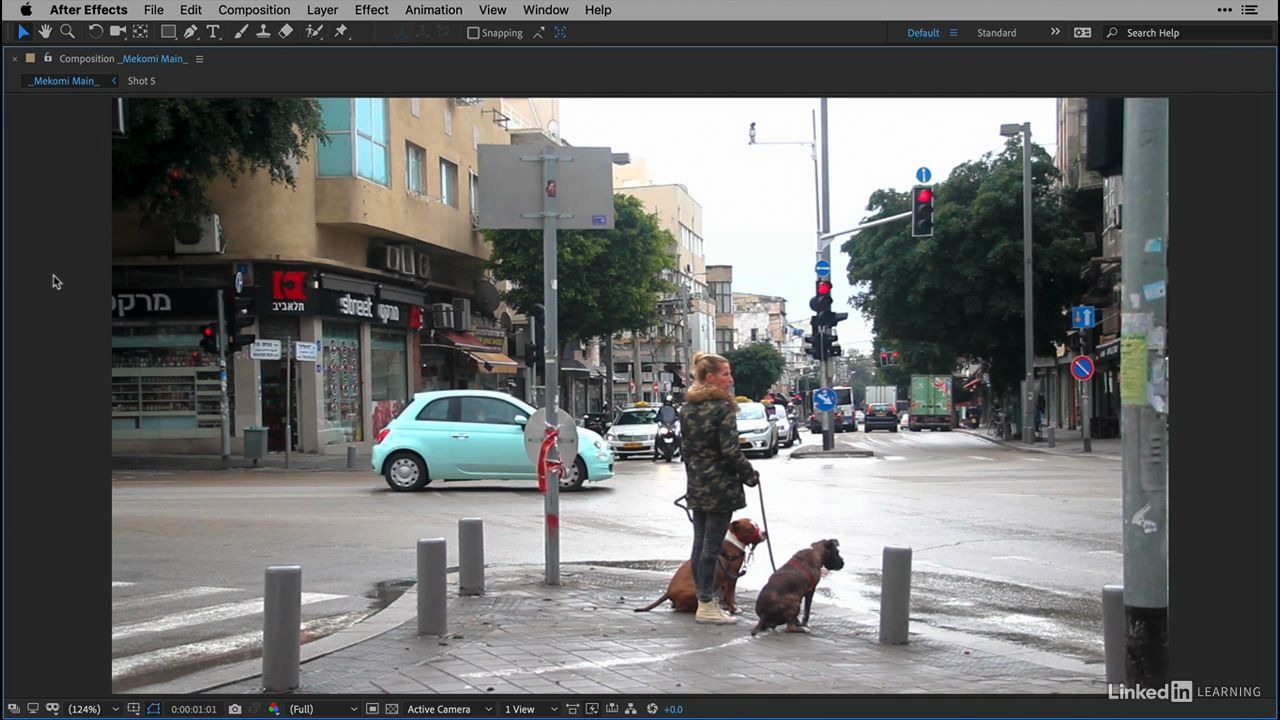Toggle the transparency grid

tap(391, 709)
